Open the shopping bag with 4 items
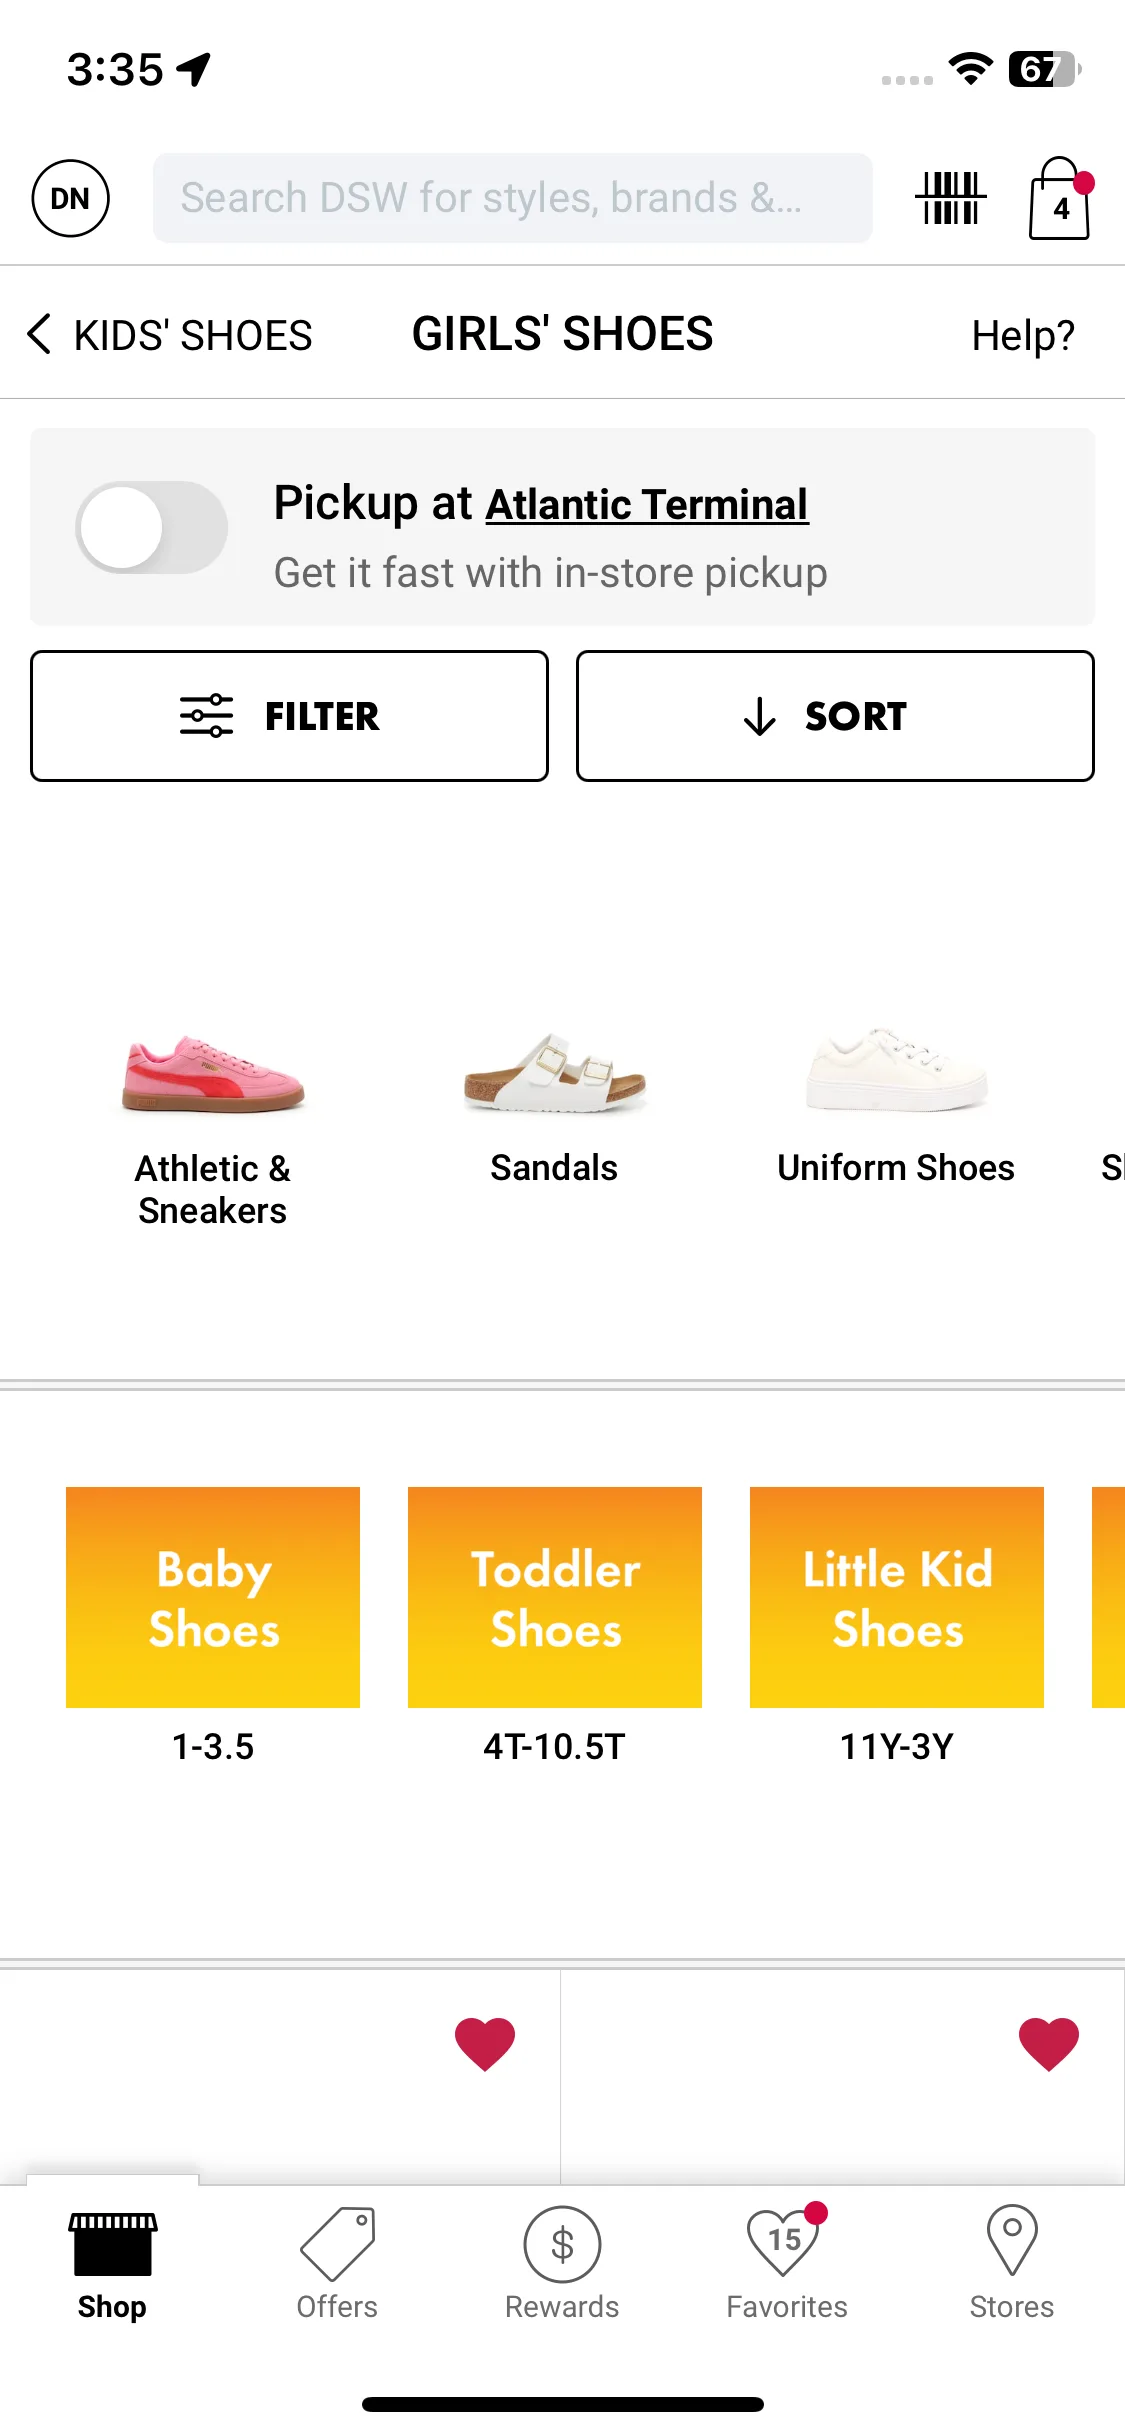Image resolution: width=1125 pixels, height=2436 pixels. [x=1061, y=198]
